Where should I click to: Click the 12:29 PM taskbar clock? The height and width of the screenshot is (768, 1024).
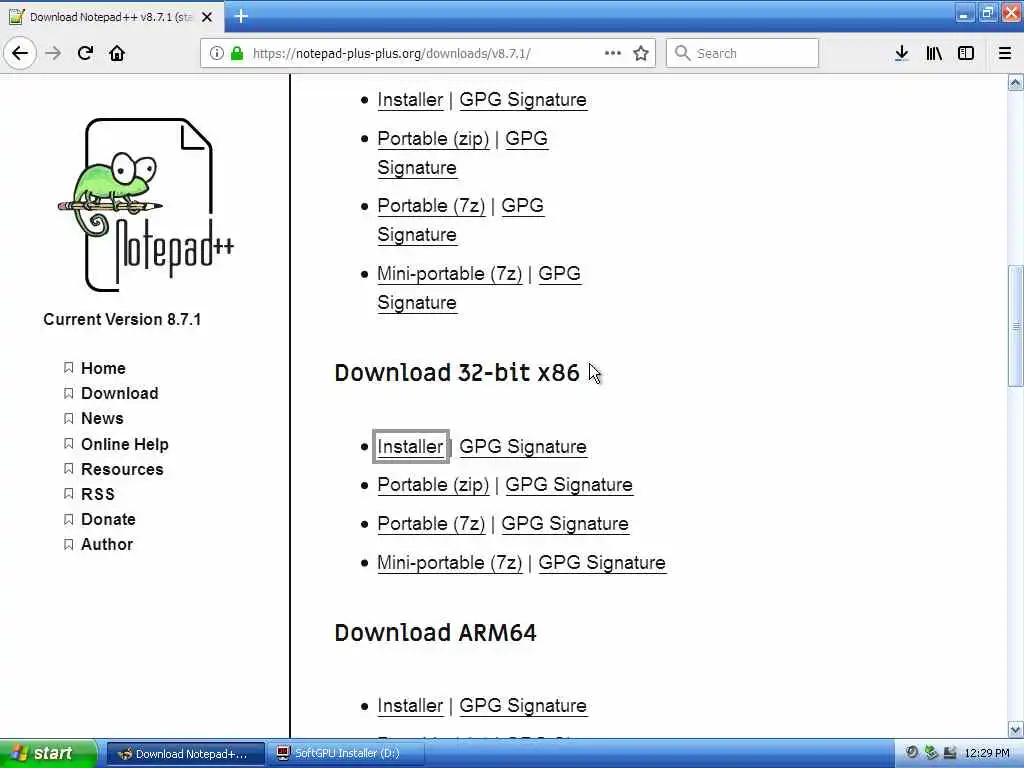tap(987, 754)
